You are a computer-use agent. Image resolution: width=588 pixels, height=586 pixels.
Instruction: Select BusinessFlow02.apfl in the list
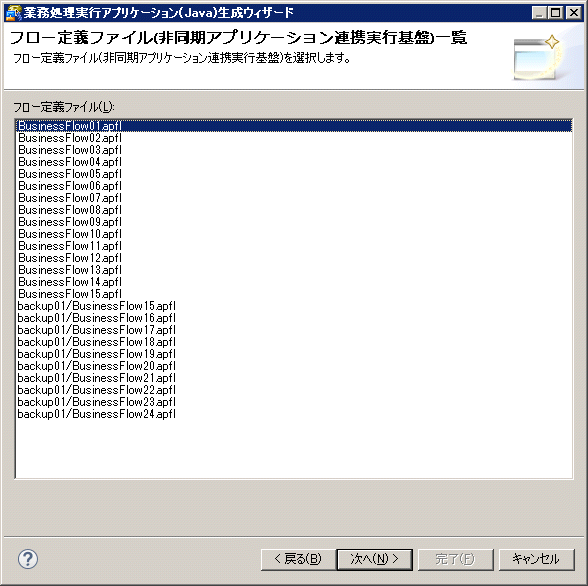tap(294, 138)
